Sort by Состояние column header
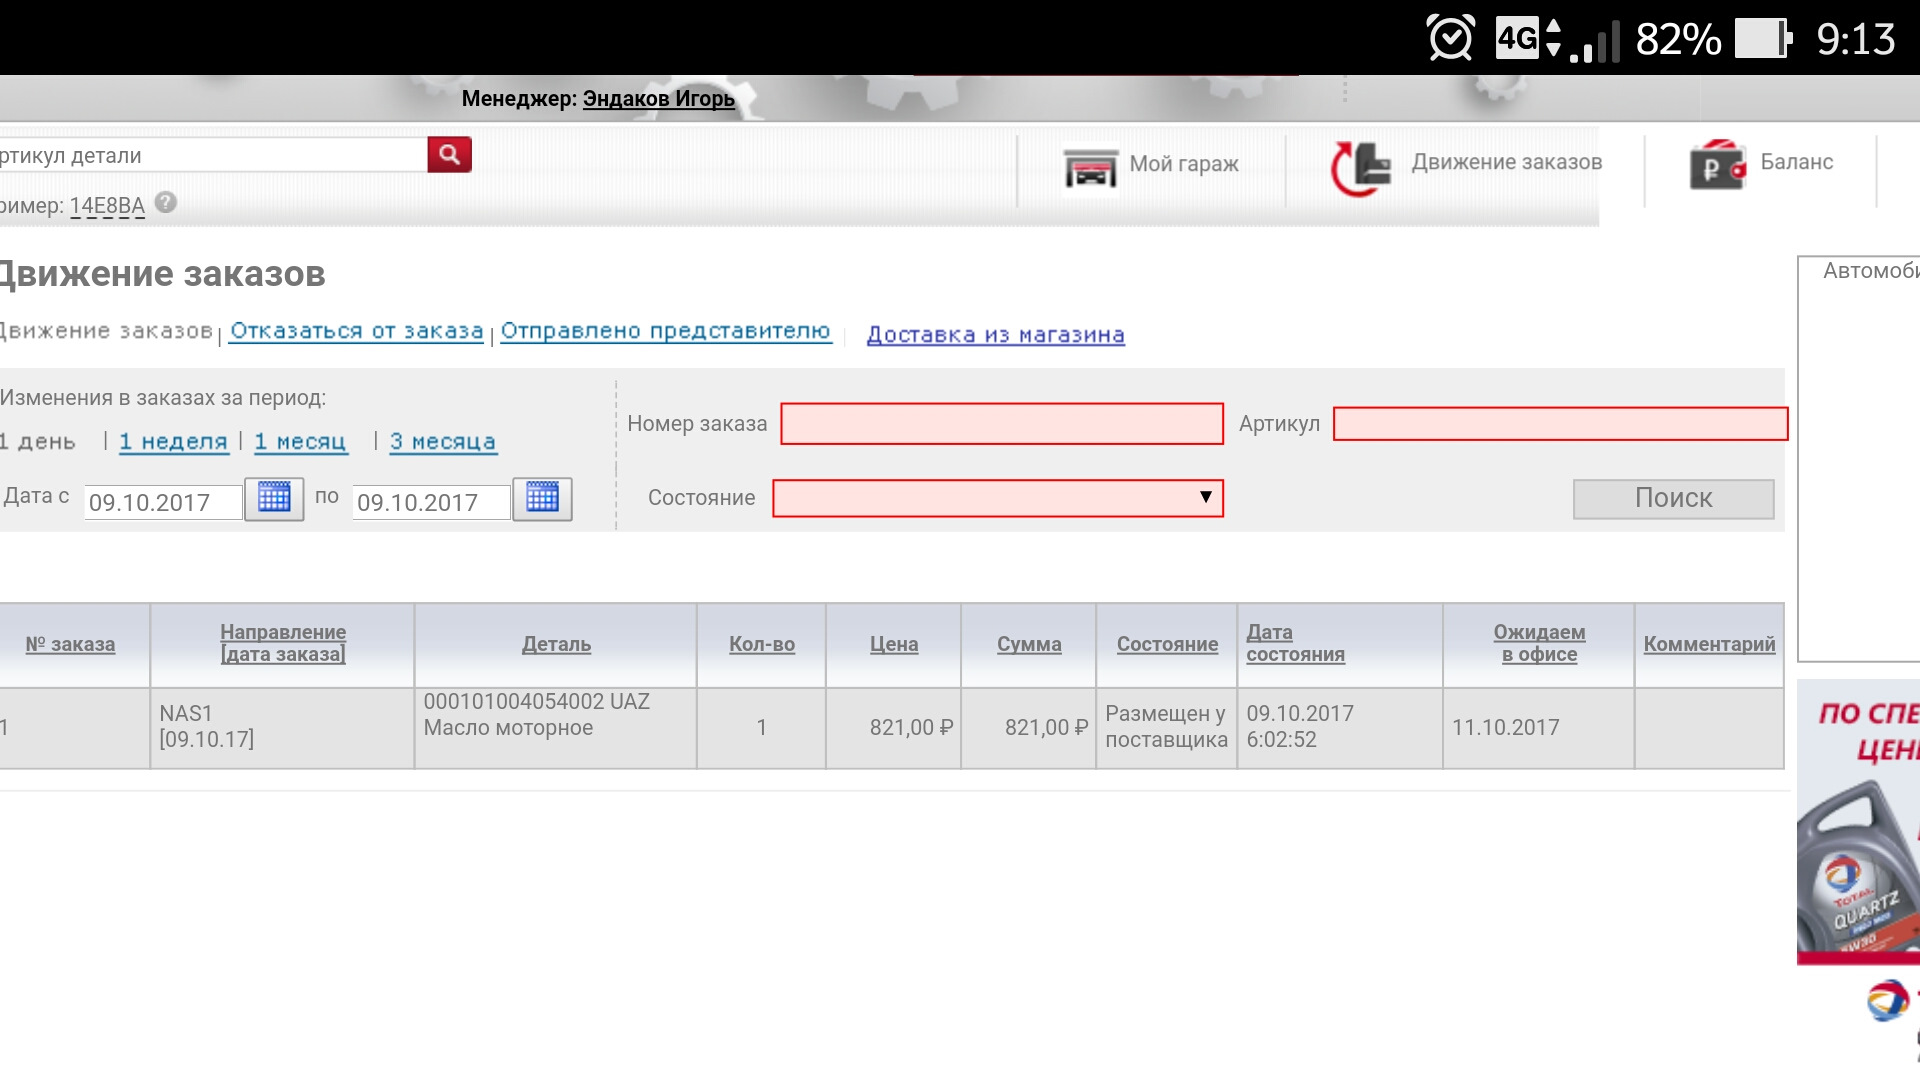This screenshot has height=1080, width=1920. [1167, 645]
